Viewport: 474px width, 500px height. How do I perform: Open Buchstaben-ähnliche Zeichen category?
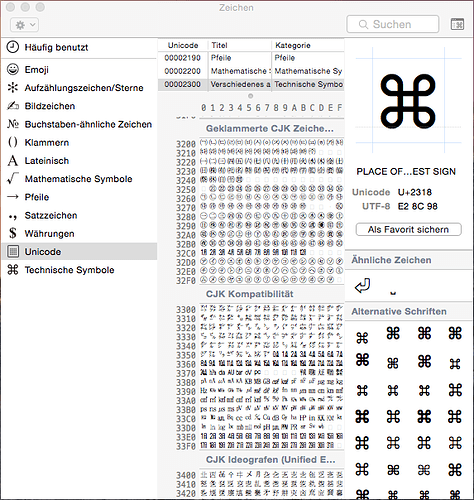point(79,124)
